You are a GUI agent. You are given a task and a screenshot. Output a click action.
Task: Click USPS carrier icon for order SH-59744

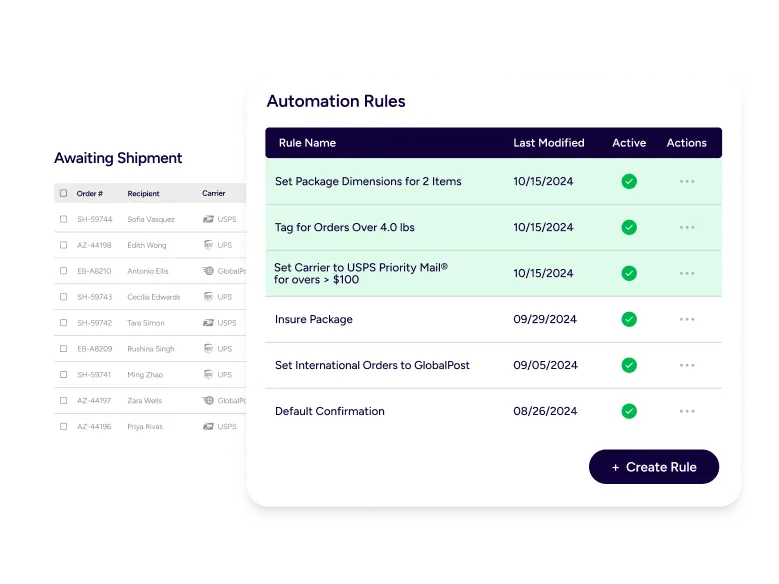208,219
